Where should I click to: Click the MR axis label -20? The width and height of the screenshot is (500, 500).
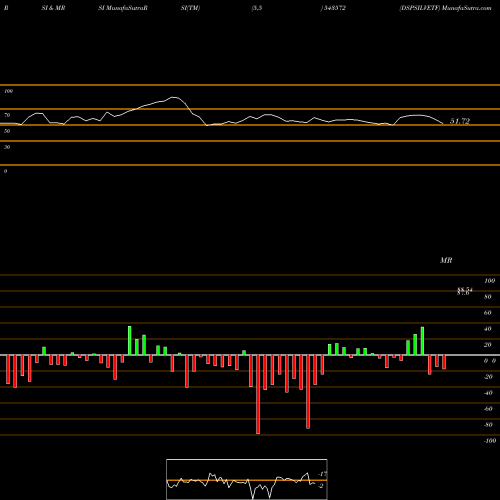click(x=488, y=377)
